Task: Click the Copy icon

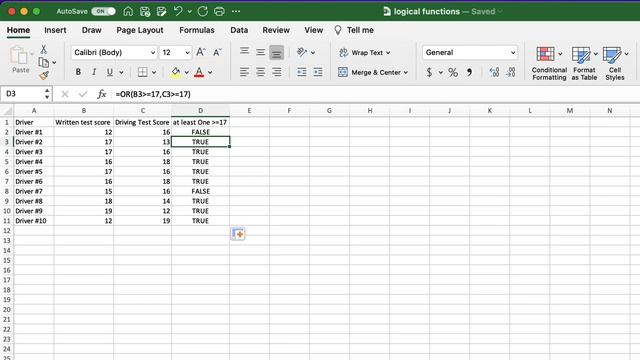Action: 44,62
